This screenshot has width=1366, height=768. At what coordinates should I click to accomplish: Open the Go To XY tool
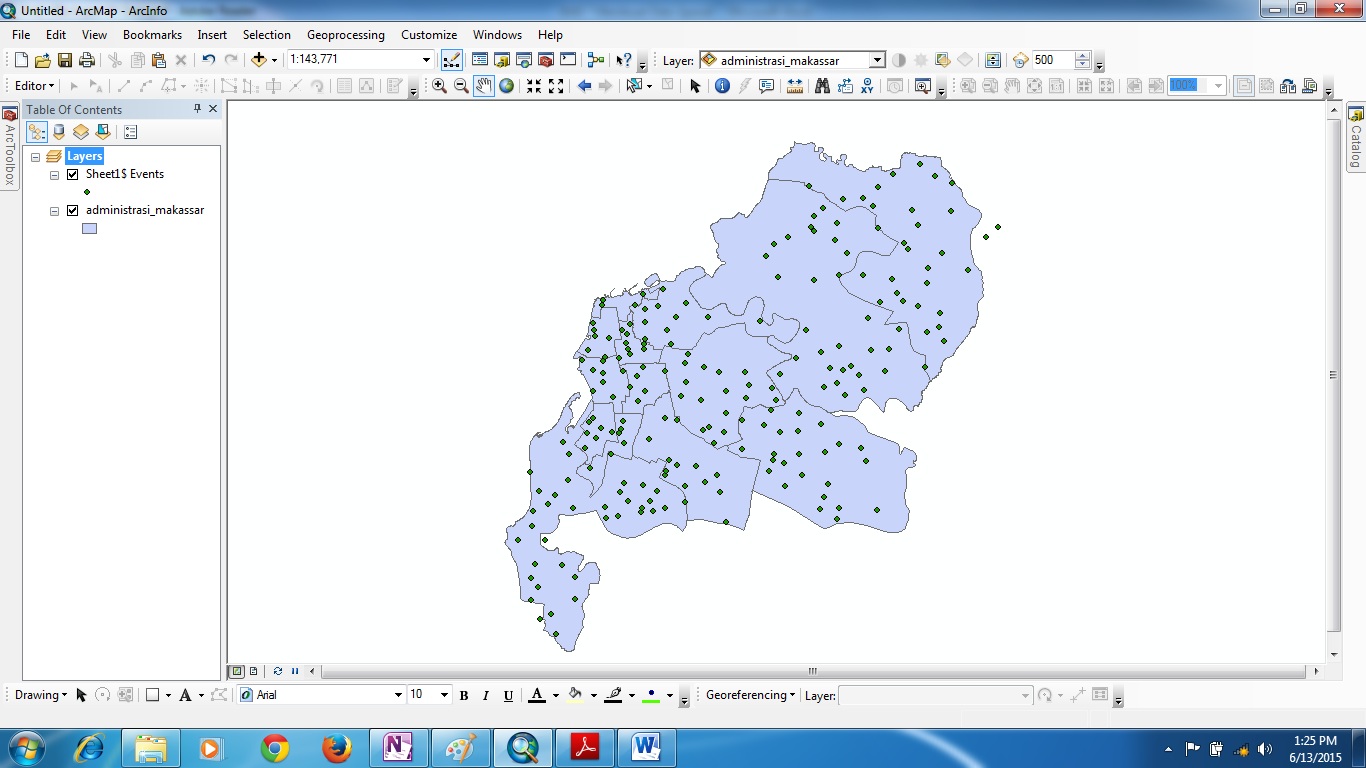pos(867,86)
